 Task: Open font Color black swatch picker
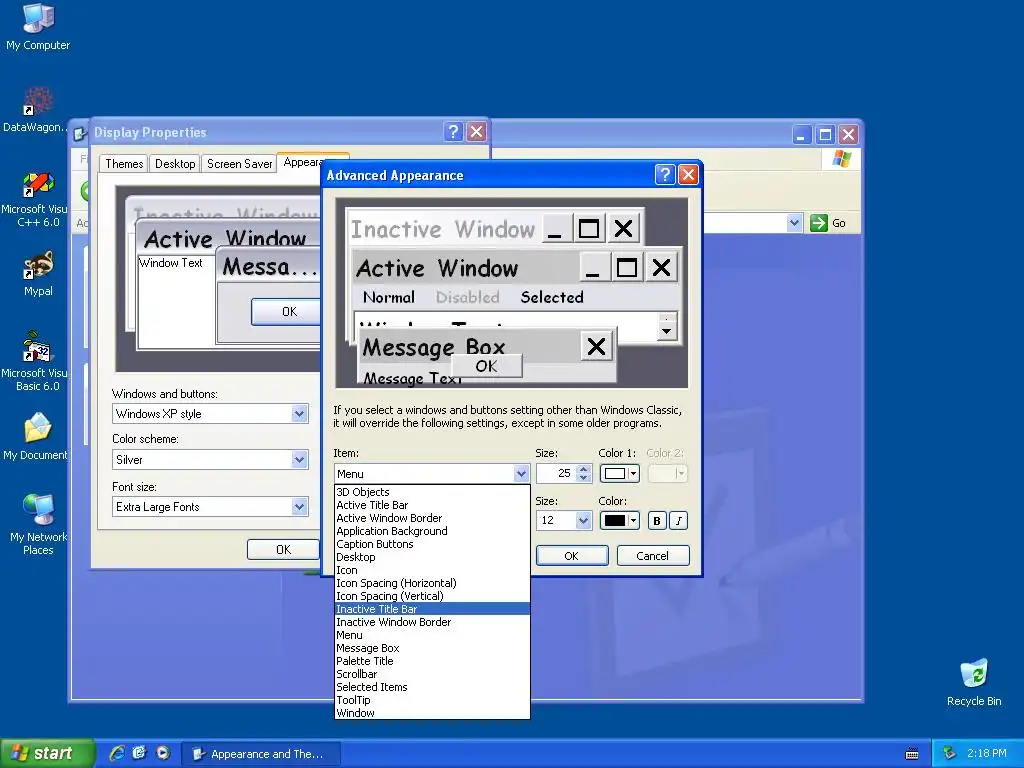pos(619,520)
